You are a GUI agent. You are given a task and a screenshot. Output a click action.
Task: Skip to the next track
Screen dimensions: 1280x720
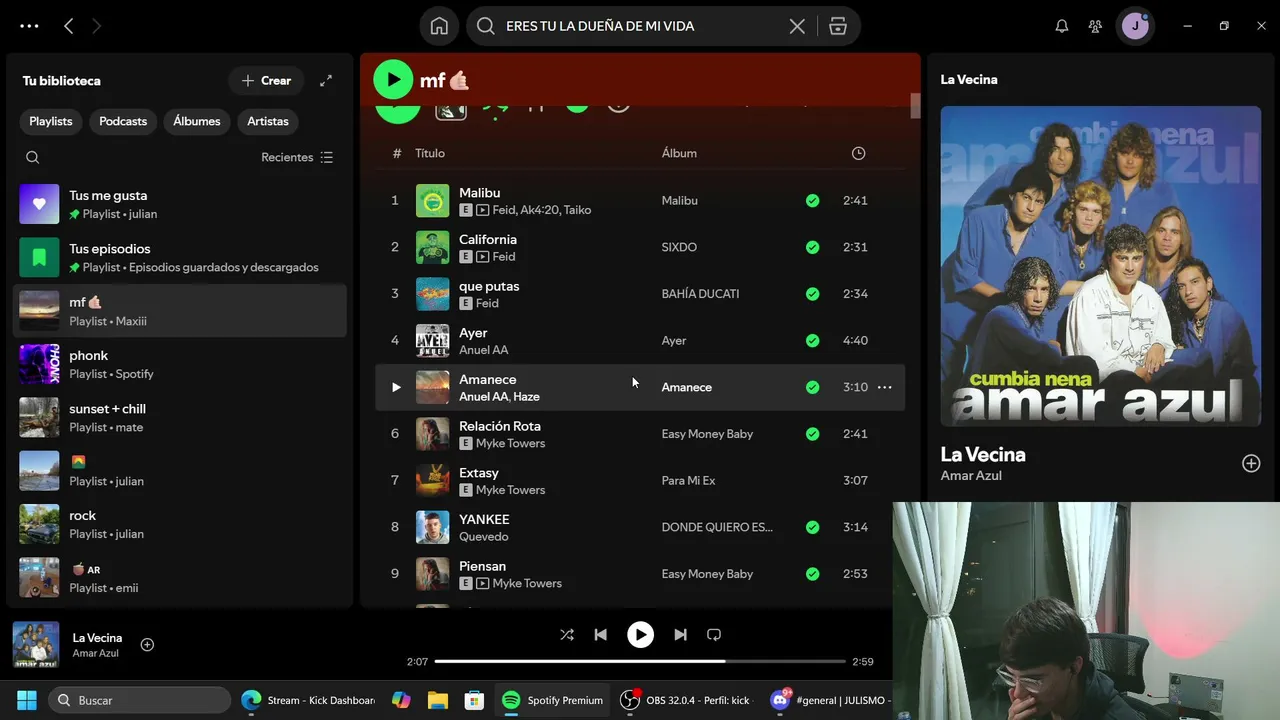pos(680,635)
